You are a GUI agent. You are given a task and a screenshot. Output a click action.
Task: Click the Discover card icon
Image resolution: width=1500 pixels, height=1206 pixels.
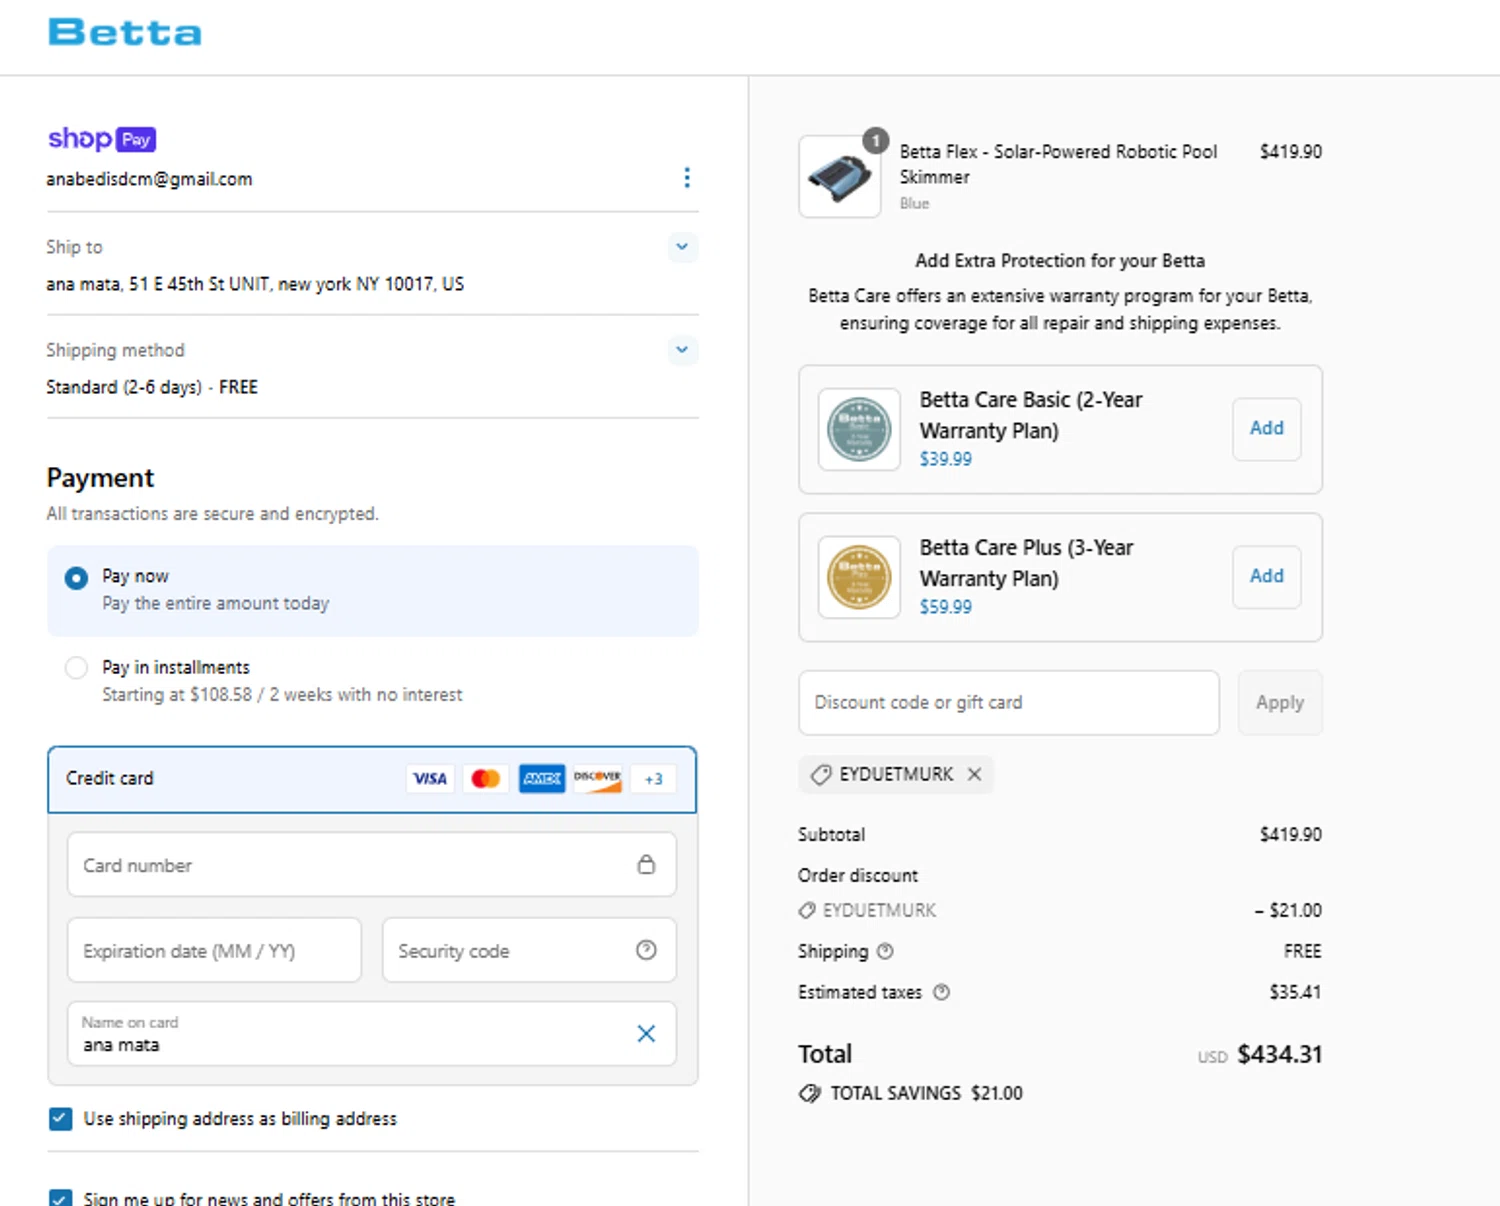(x=598, y=779)
